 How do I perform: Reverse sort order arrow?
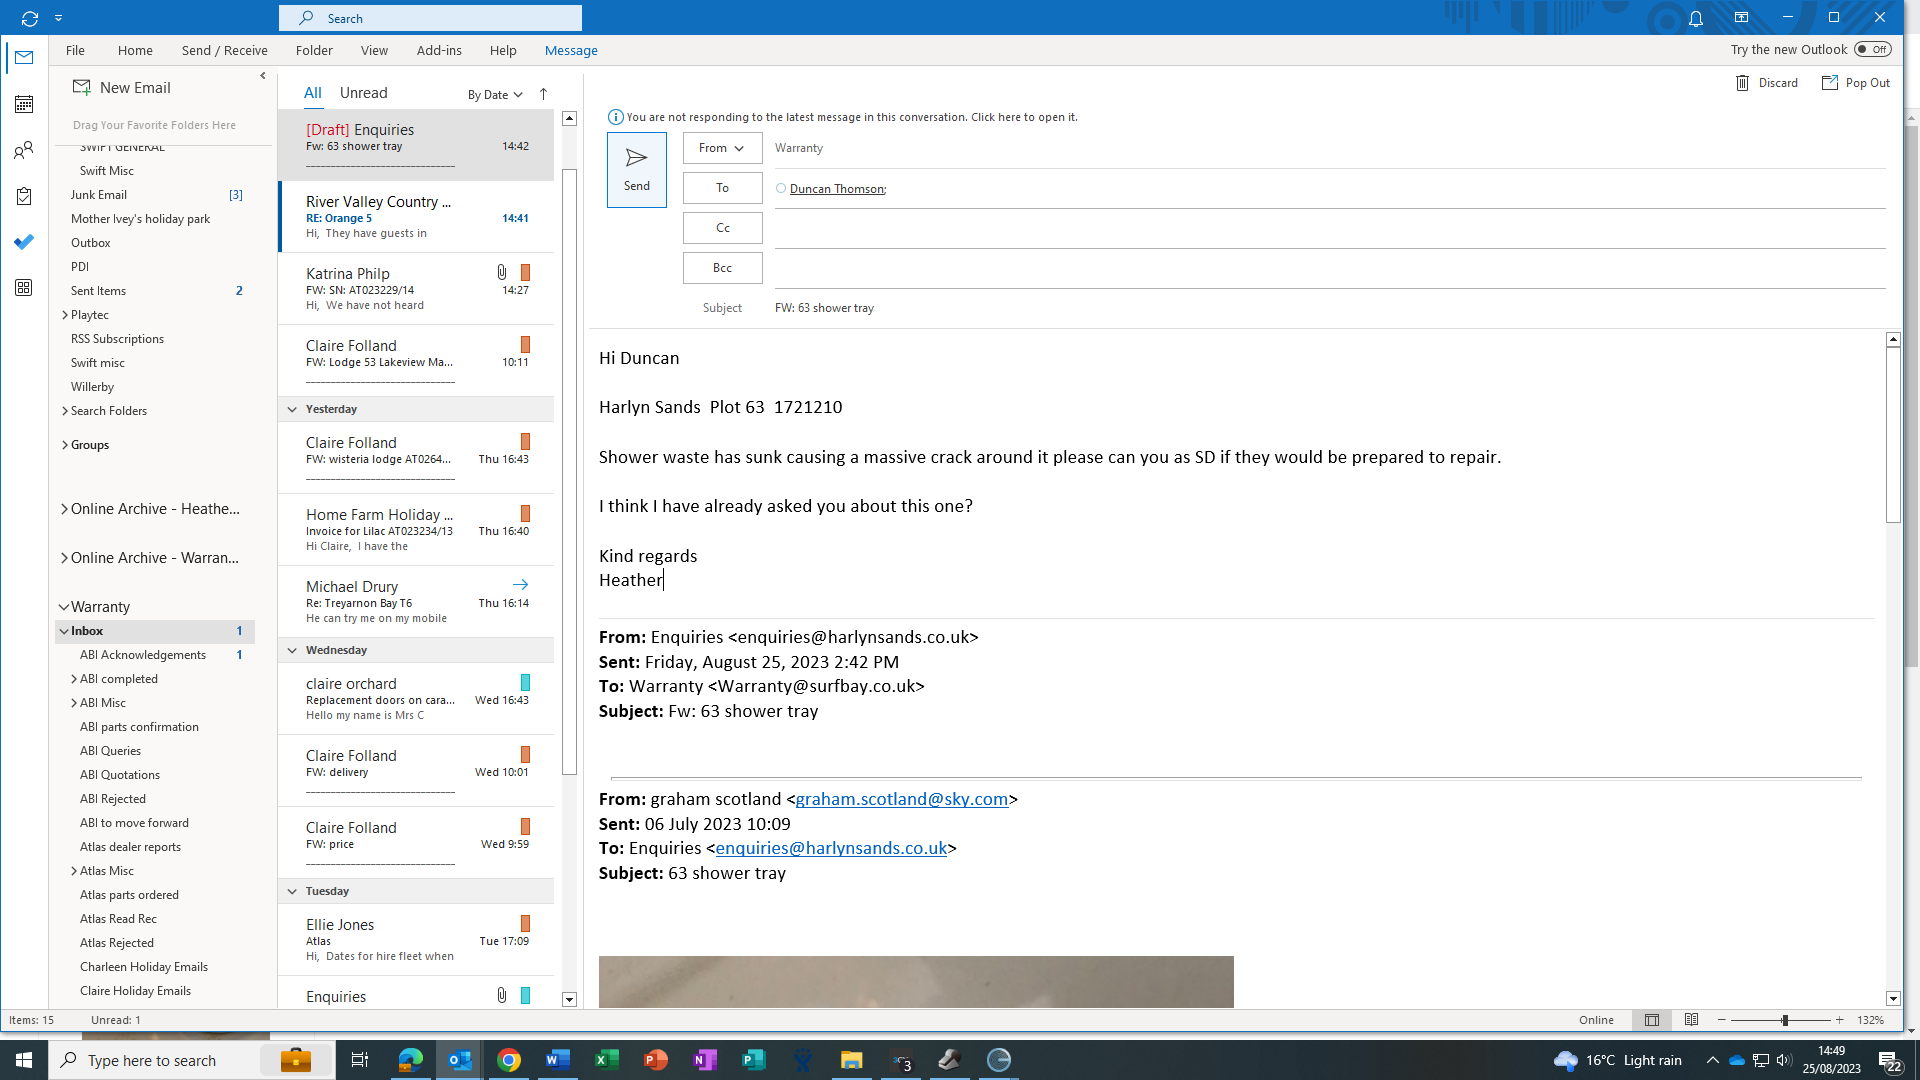tap(543, 94)
